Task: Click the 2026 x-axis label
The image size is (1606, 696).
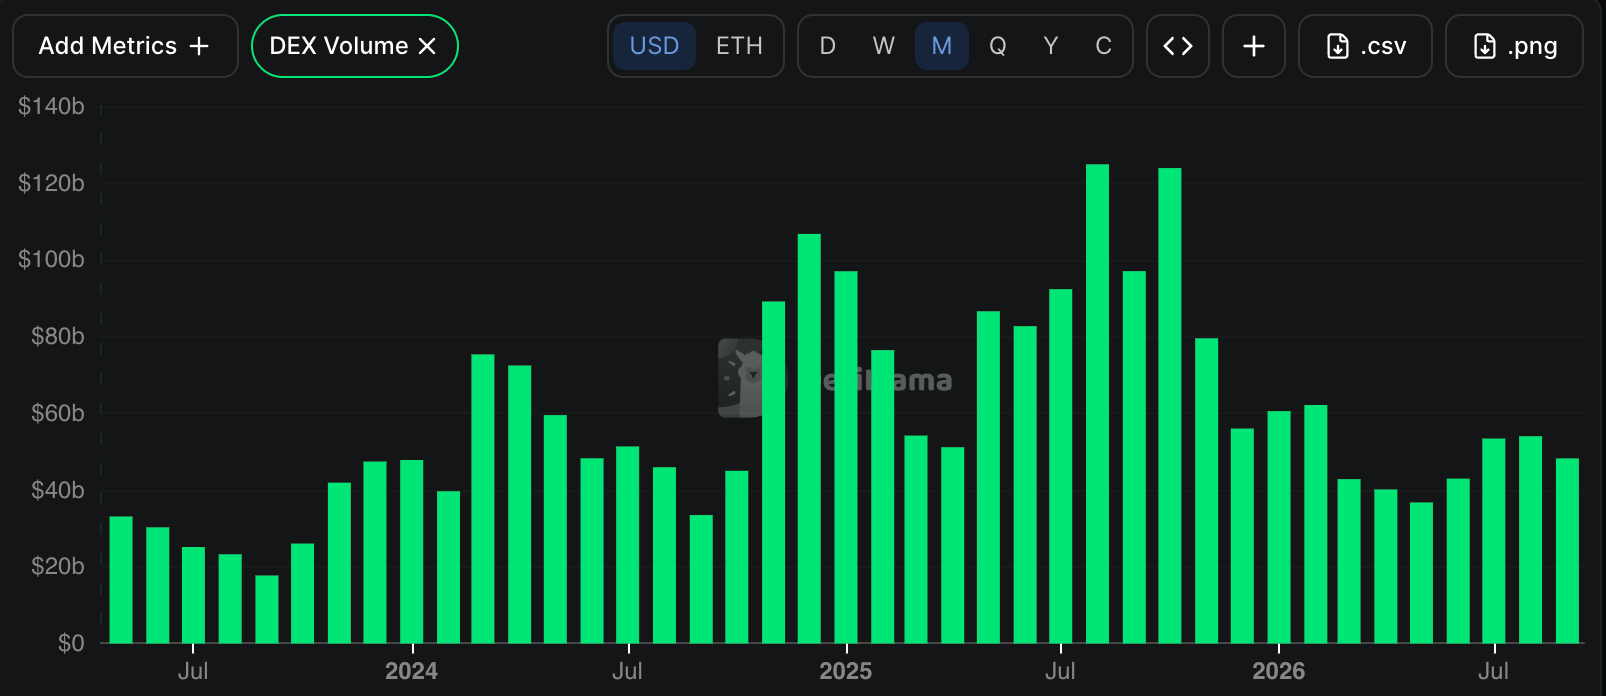Action: point(1279,671)
